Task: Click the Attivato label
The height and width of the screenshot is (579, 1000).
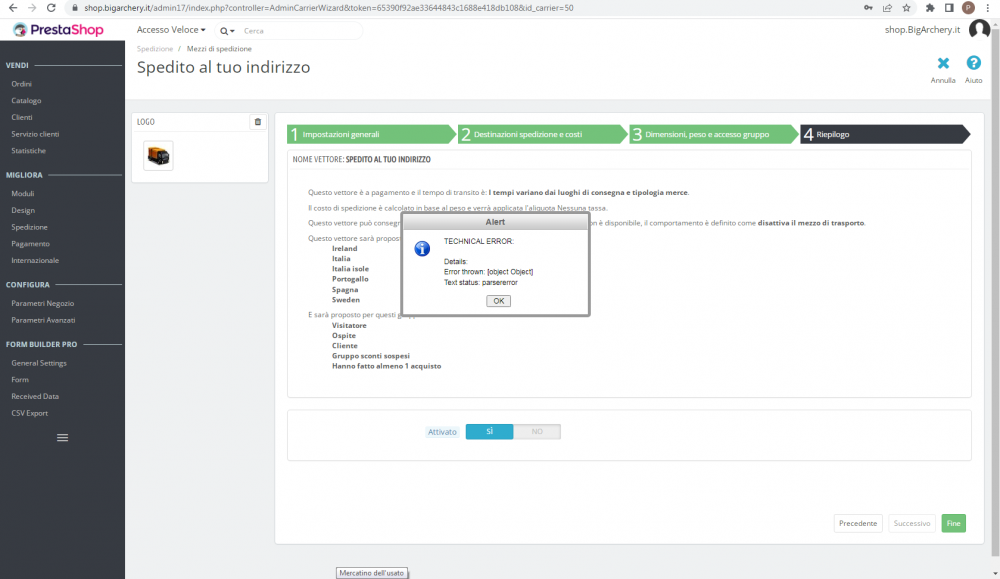Action: 442,432
